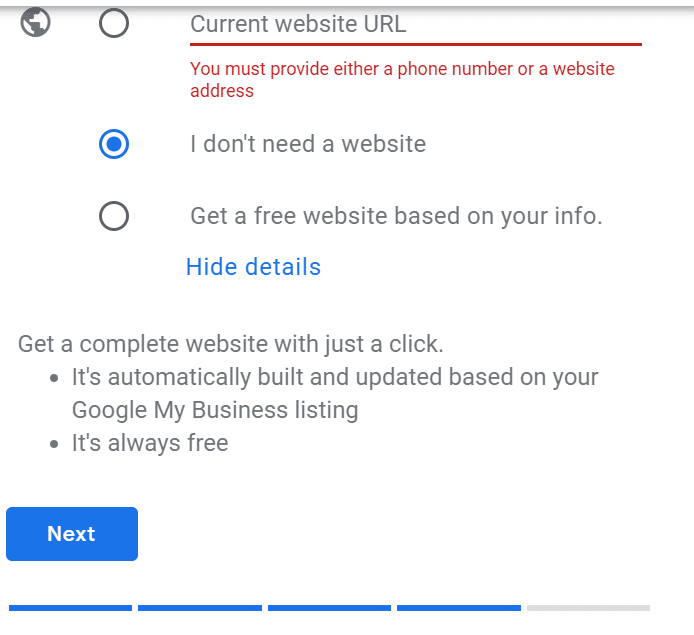Image resolution: width=694 pixels, height=635 pixels.
Task: Click the "Get a complete website with just a click" text
Action: coord(231,344)
